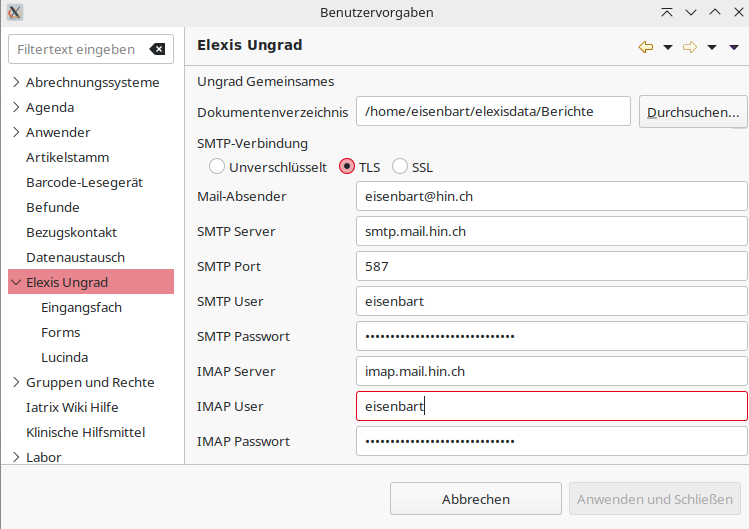The image size is (749, 529).
Task: Click the IMAP Server field
Action: coord(552,371)
